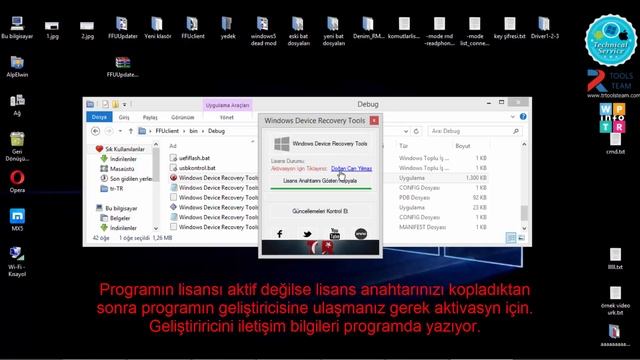Open the Yeni klasör desktop folder

(x=158, y=28)
